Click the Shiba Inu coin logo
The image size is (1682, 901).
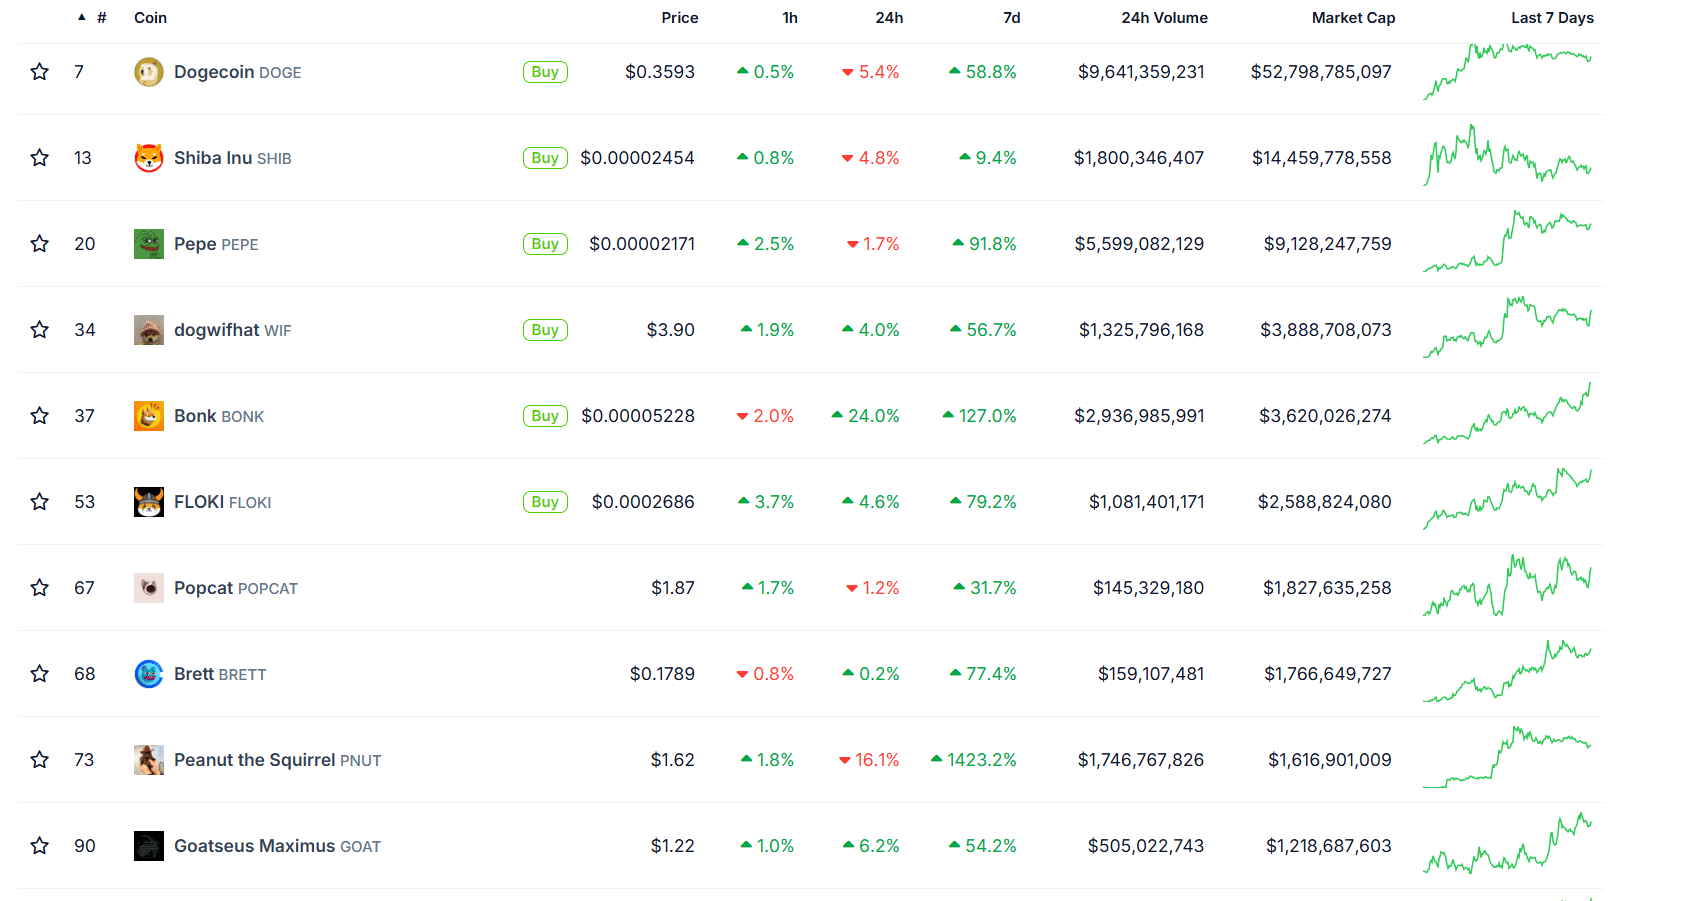coord(149,158)
